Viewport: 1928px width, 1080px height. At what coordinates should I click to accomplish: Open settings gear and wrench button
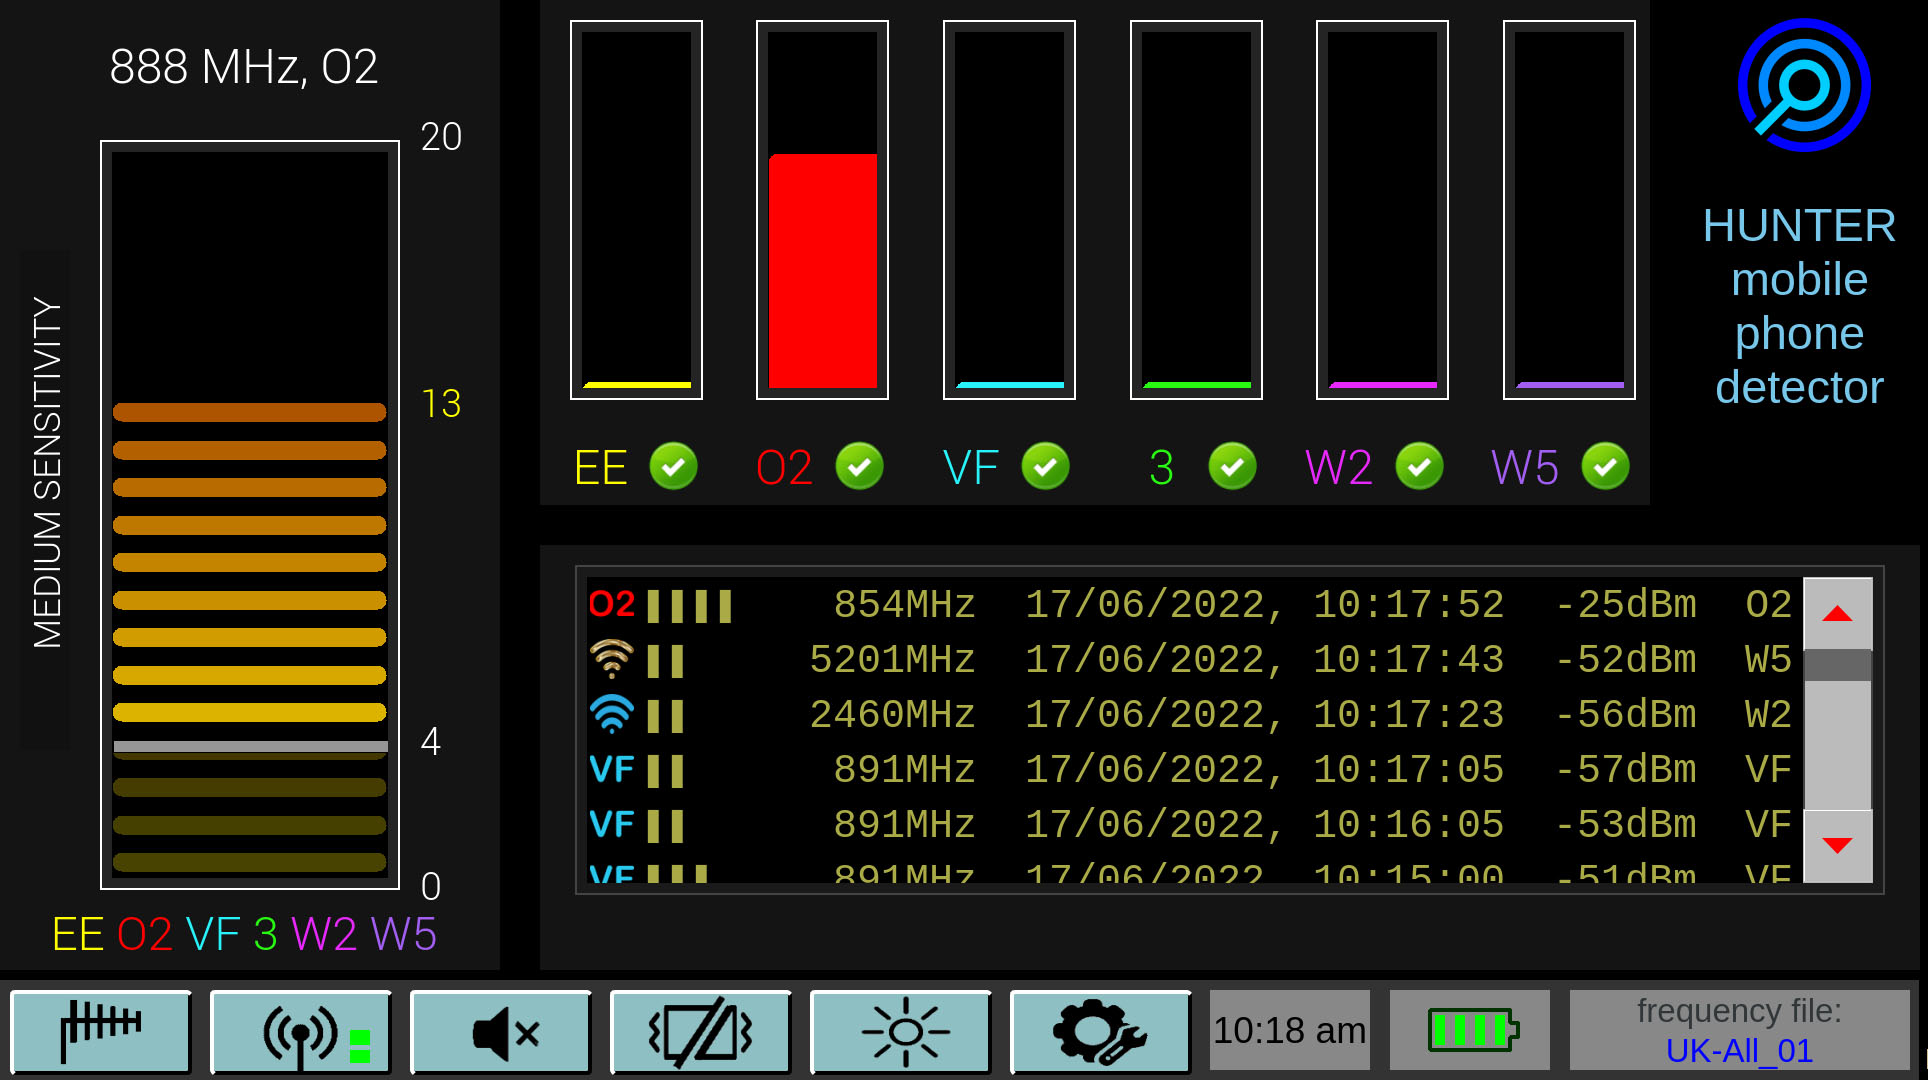[1100, 1032]
